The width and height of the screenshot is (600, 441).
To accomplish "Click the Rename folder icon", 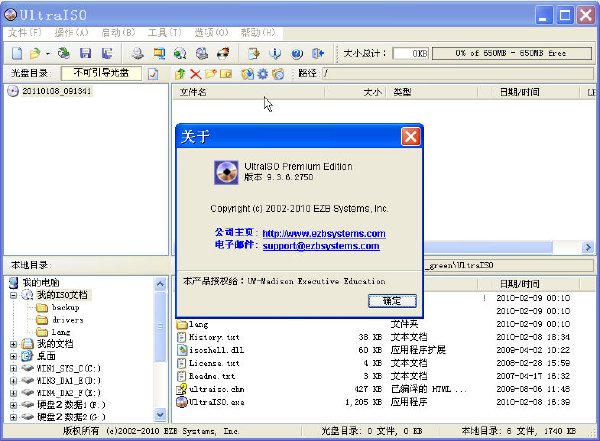I will 226,74.
